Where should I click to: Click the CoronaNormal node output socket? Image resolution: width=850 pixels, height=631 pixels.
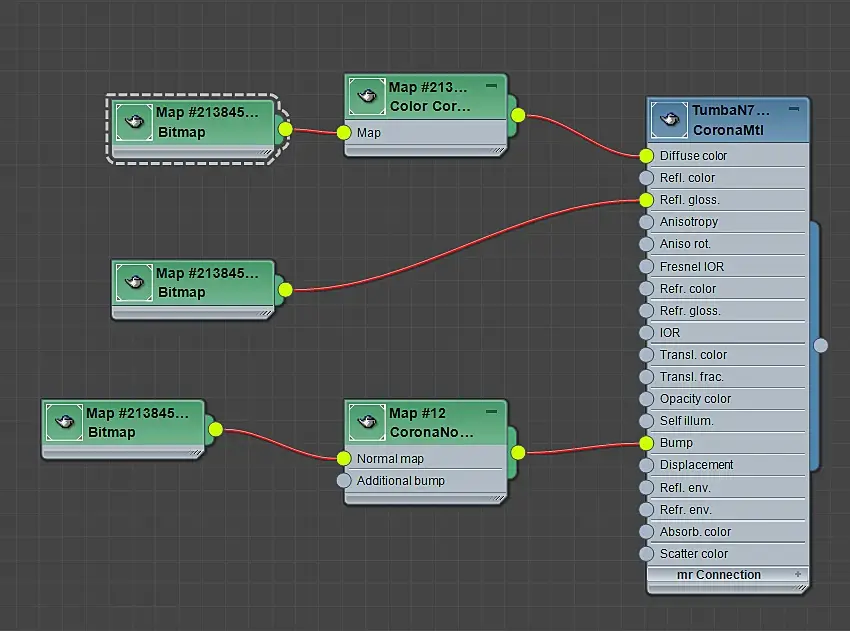(x=518, y=453)
